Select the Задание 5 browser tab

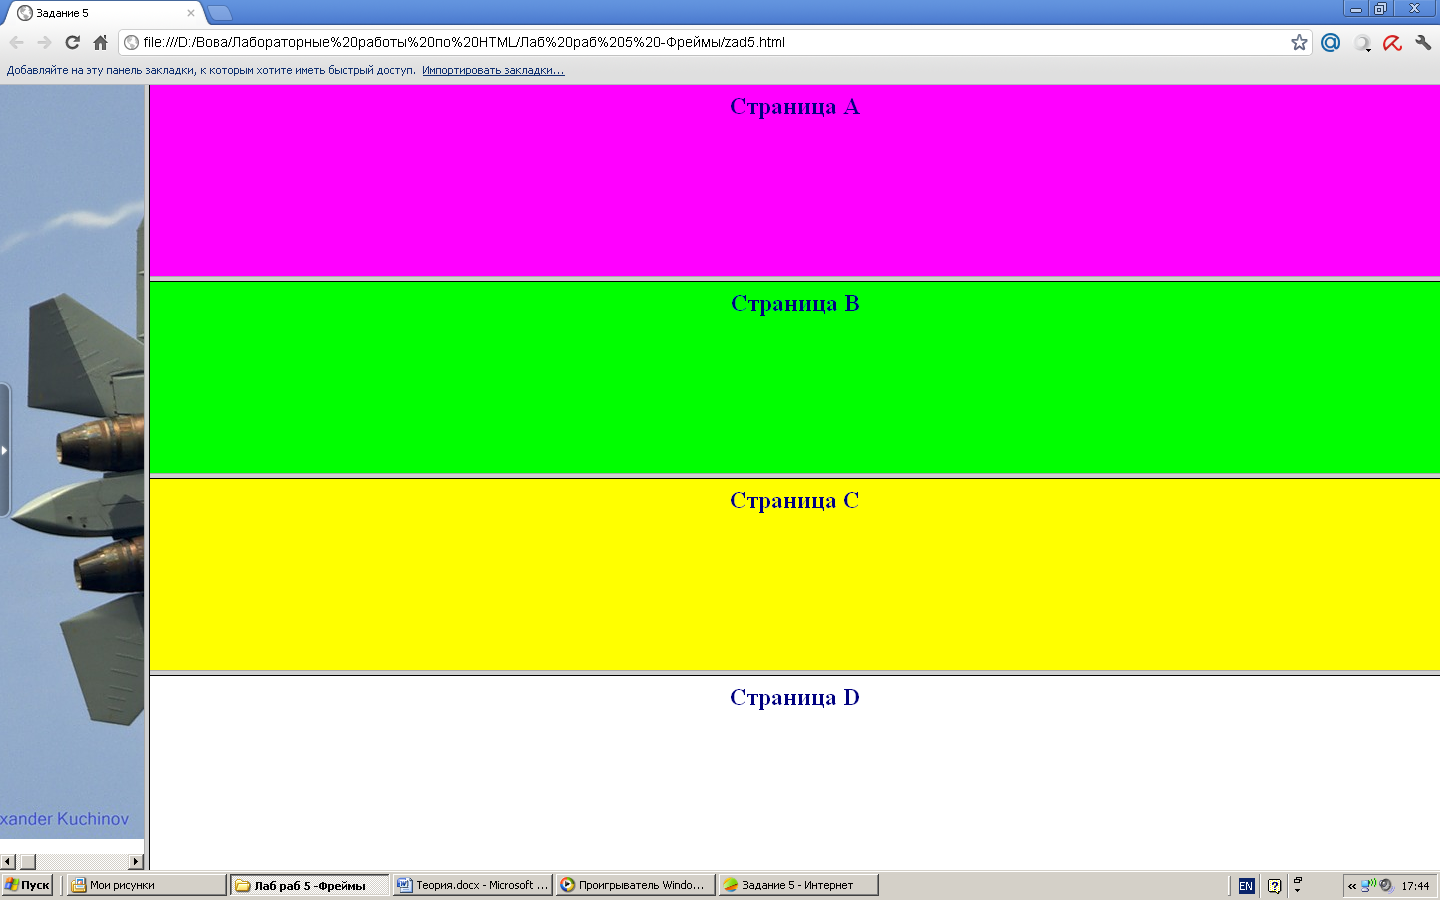[103, 13]
